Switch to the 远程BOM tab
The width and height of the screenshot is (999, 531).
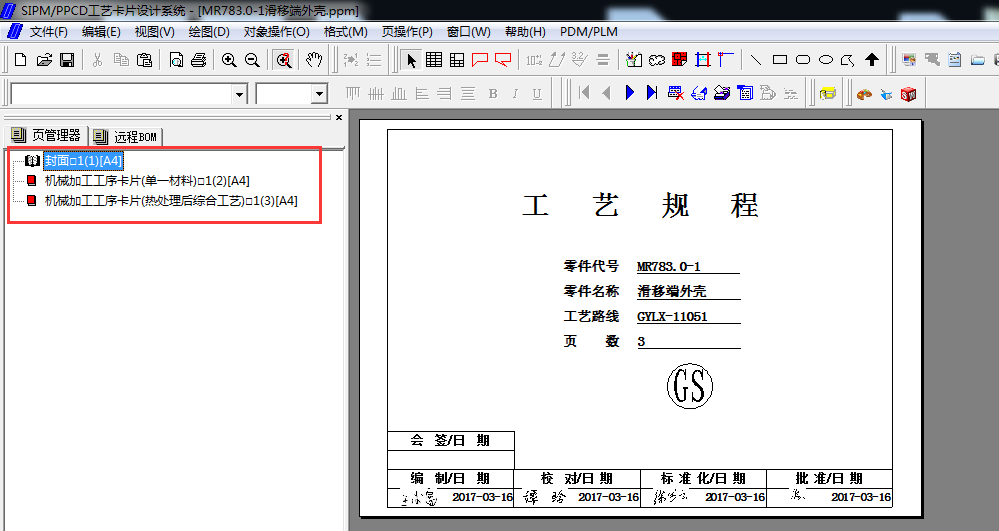coord(126,136)
